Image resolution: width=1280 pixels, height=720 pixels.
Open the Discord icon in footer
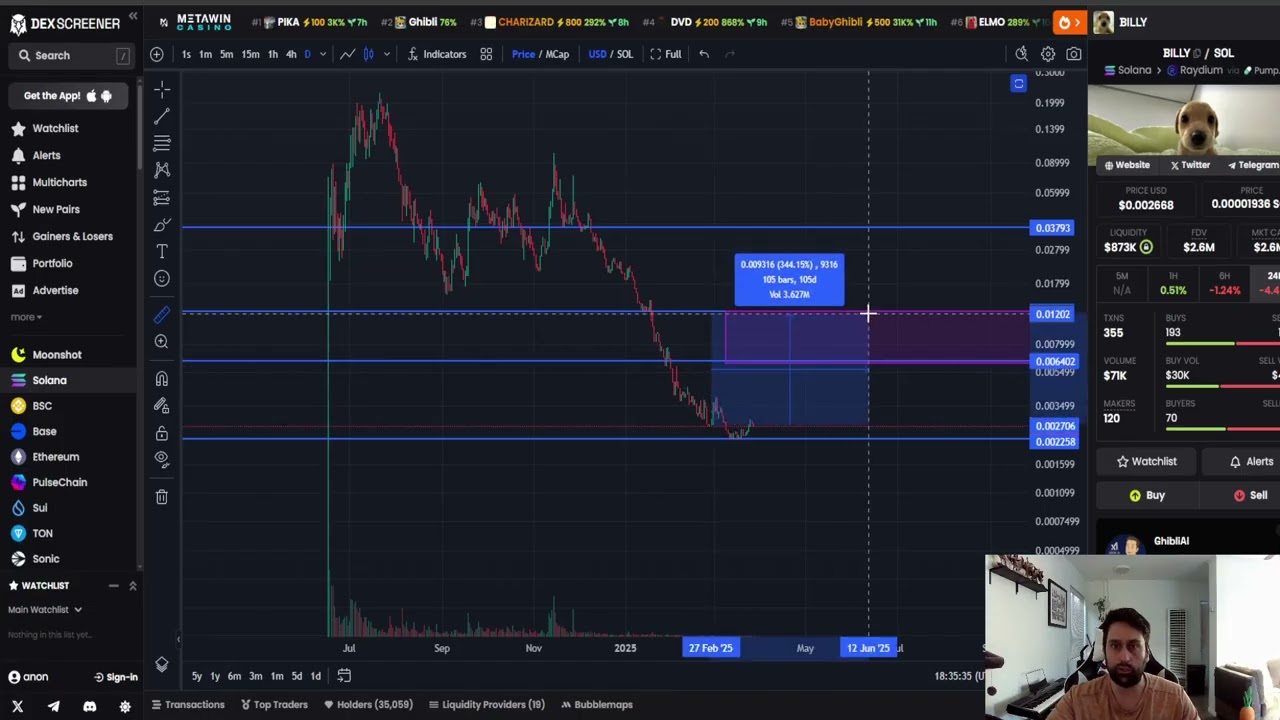click(89, 706)
